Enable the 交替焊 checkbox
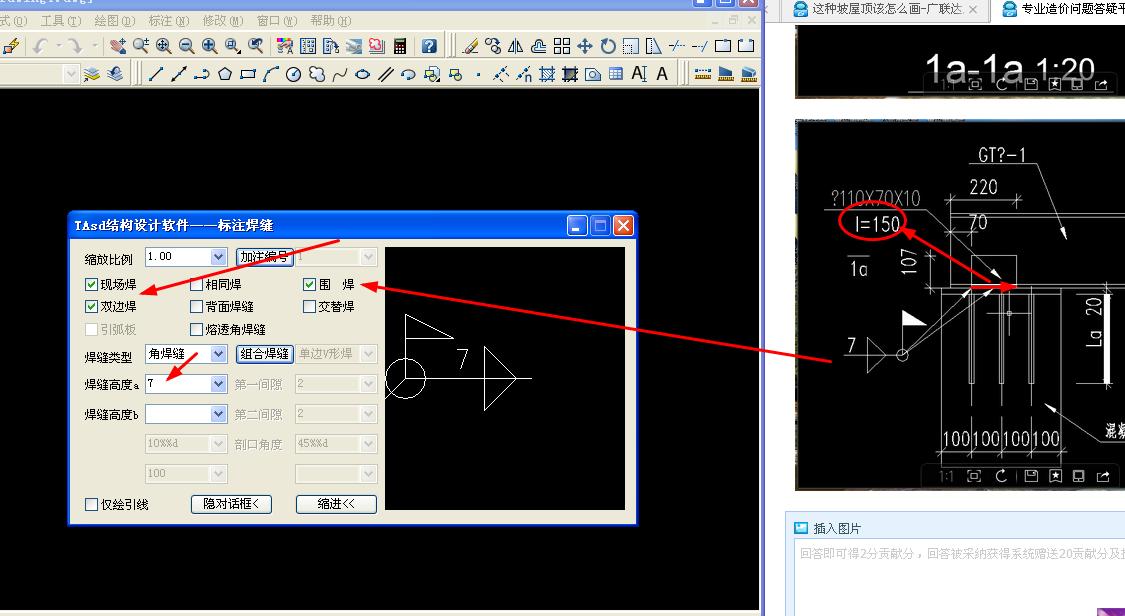This screenshot has height=616, width=1125. 309,306
